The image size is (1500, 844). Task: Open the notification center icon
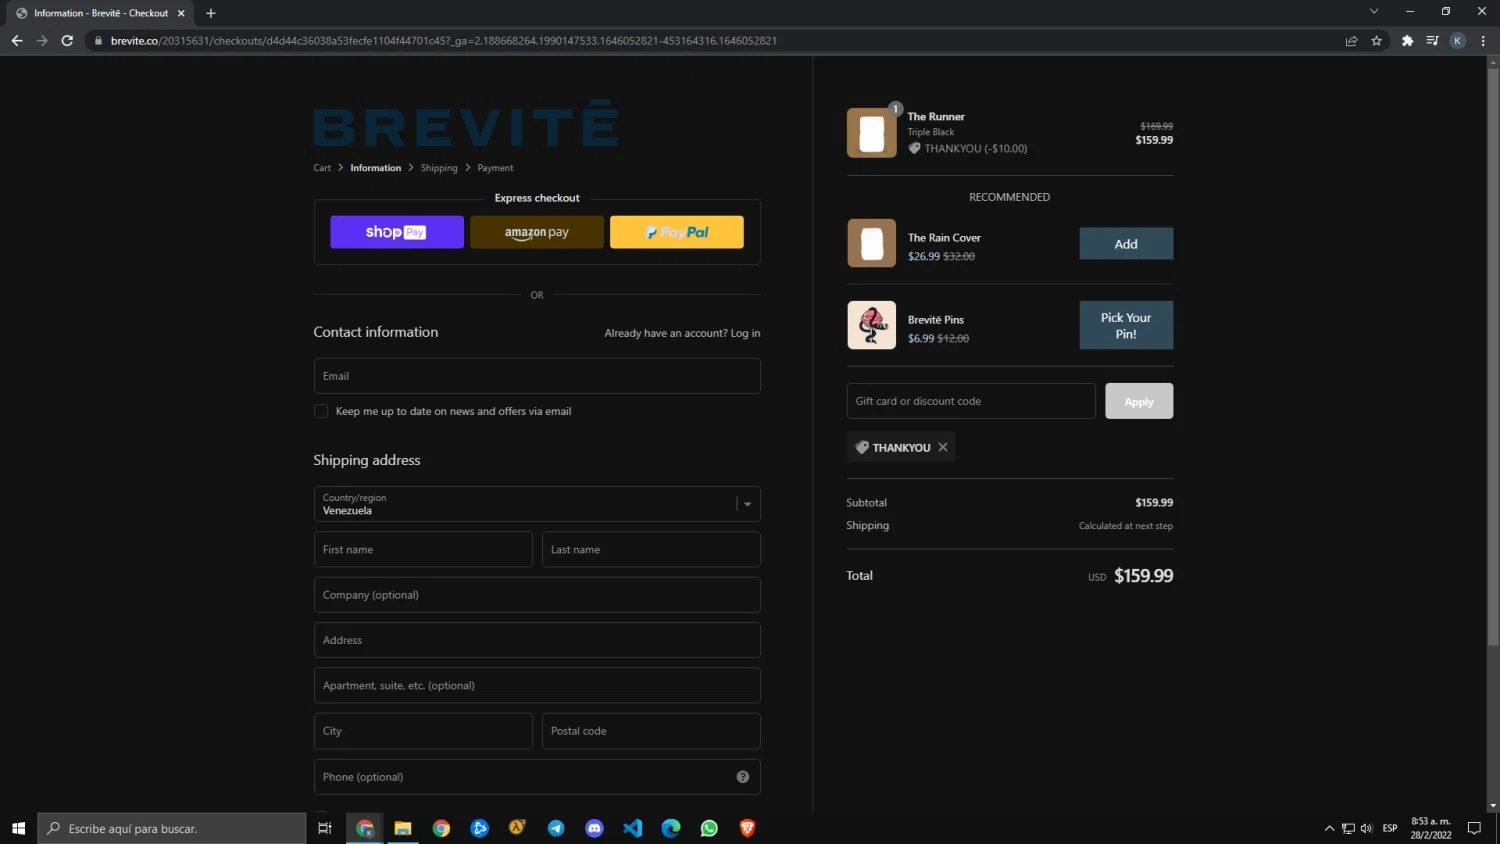[1474, 828]
